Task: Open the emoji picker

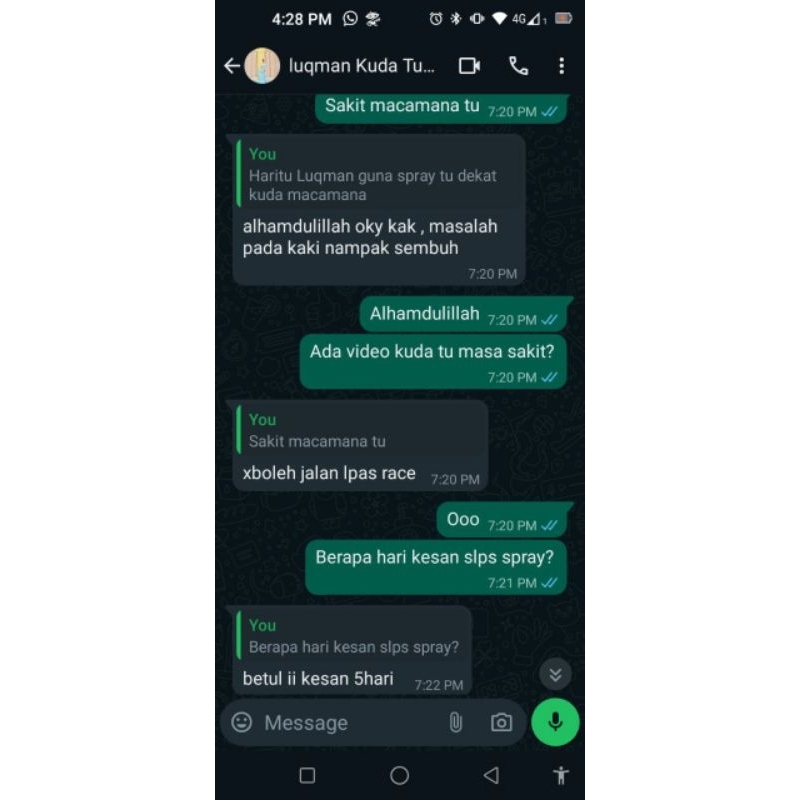Action: point(242,722)
